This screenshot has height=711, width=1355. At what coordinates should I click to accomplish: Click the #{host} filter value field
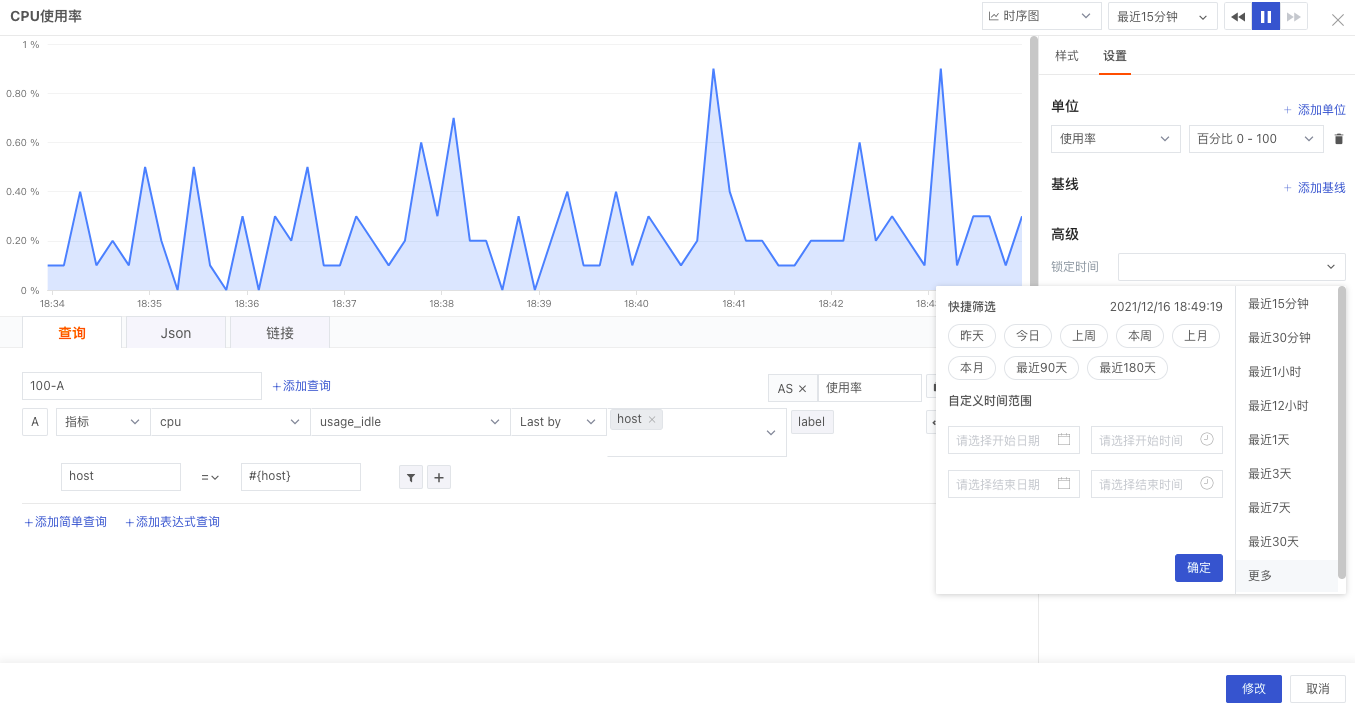tap(301, 477)
